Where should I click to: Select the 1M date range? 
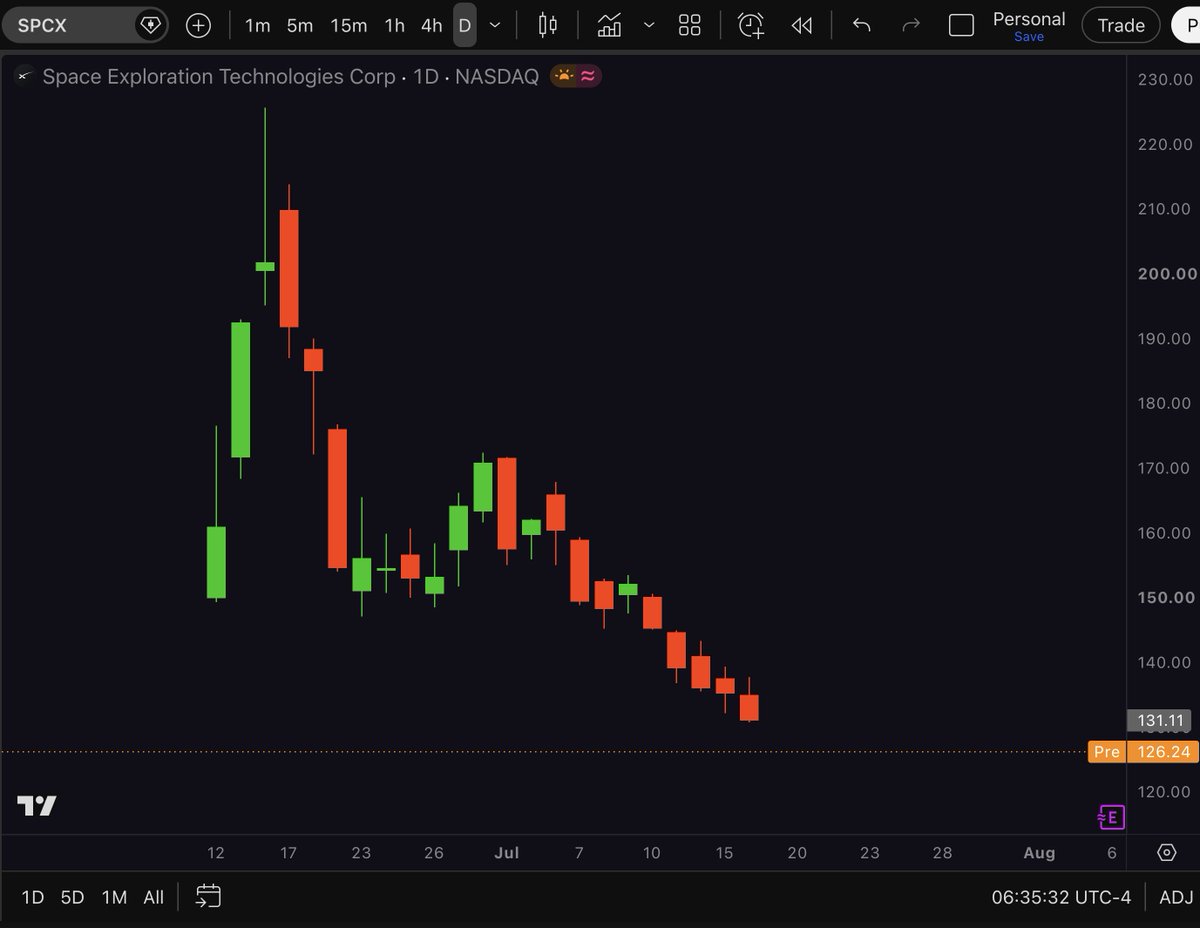pyautogui.click(x=114, y=897)
